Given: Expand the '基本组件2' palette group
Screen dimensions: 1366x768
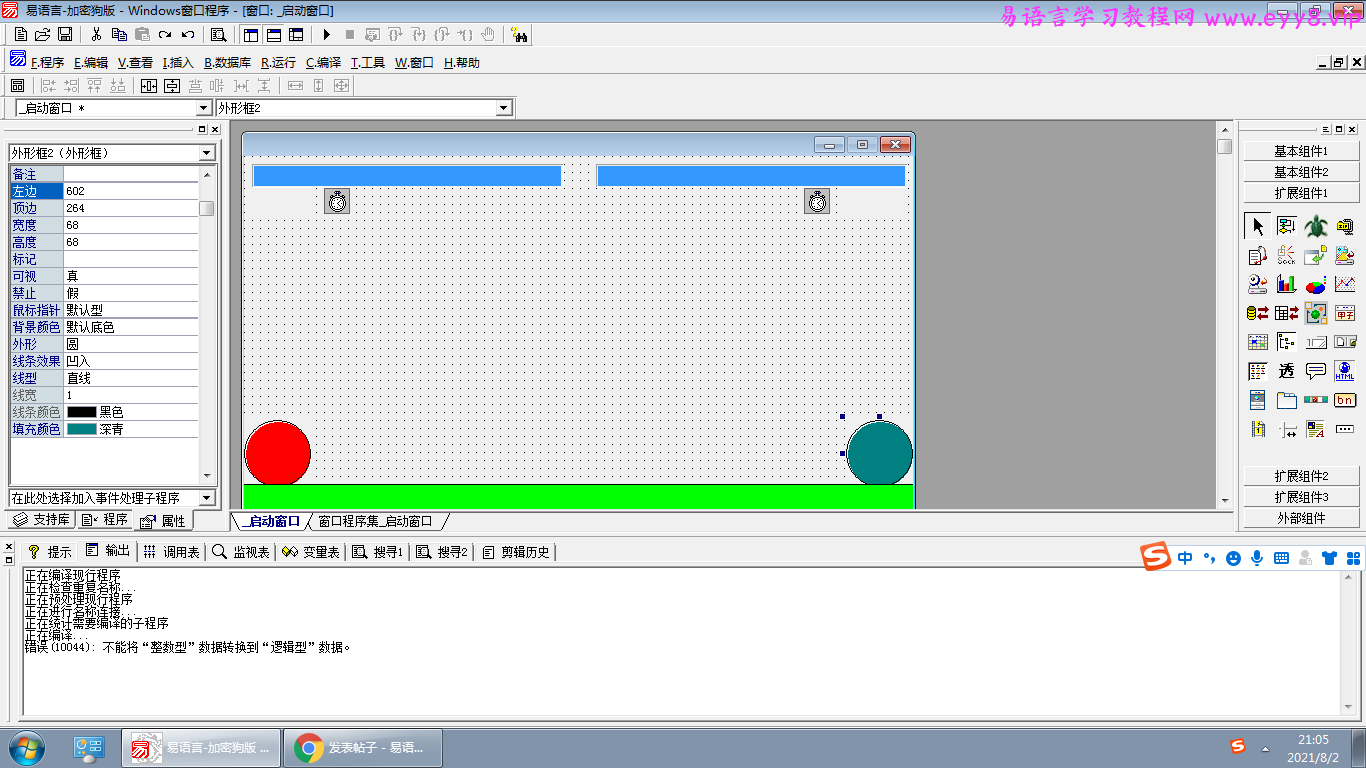Looking at the screenshot, I should (x=1301, y=172).
